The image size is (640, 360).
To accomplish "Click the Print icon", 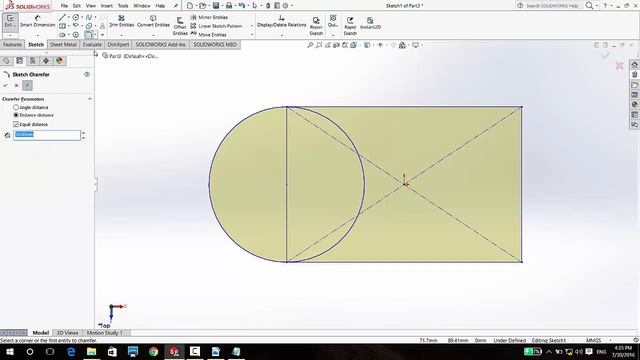I will tap(229, 6).
